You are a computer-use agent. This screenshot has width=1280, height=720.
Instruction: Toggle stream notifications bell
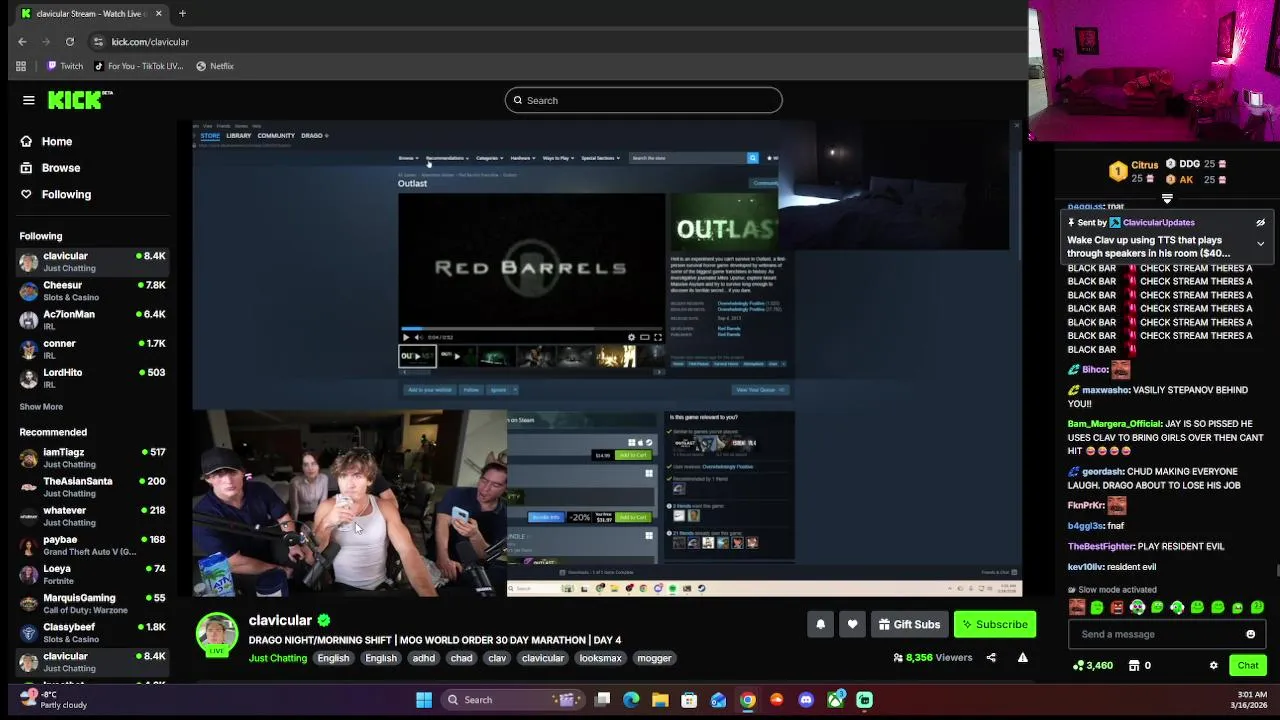(x=821, y=624)
